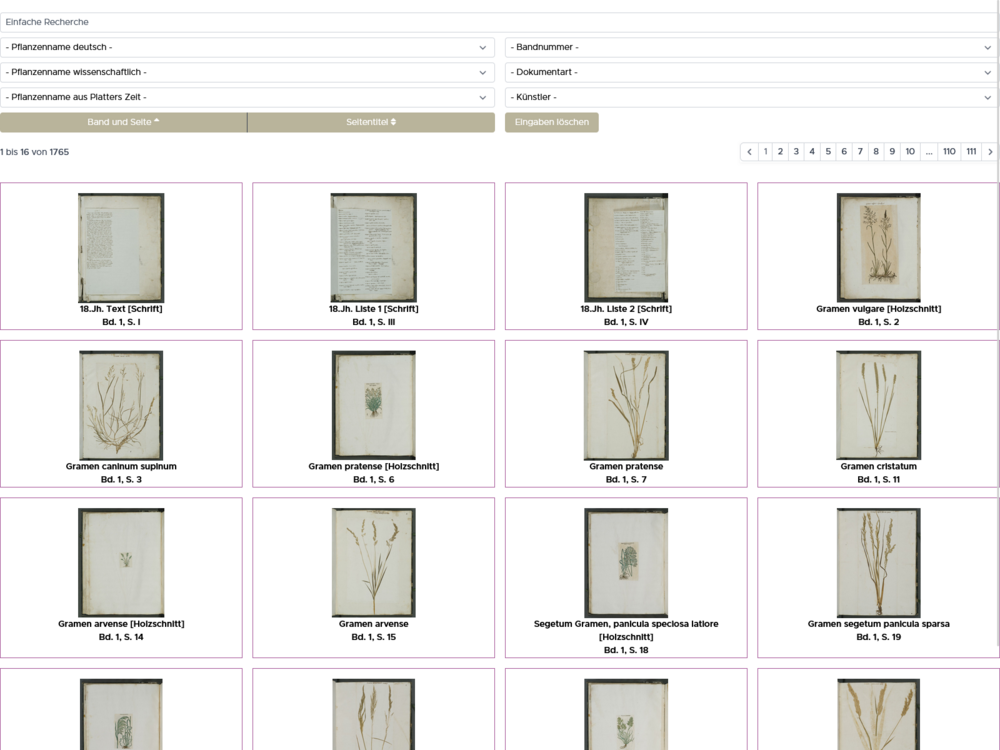Click the Eingaben löschen button
This screenshot has height=750, width=1000.
[551, 122]
